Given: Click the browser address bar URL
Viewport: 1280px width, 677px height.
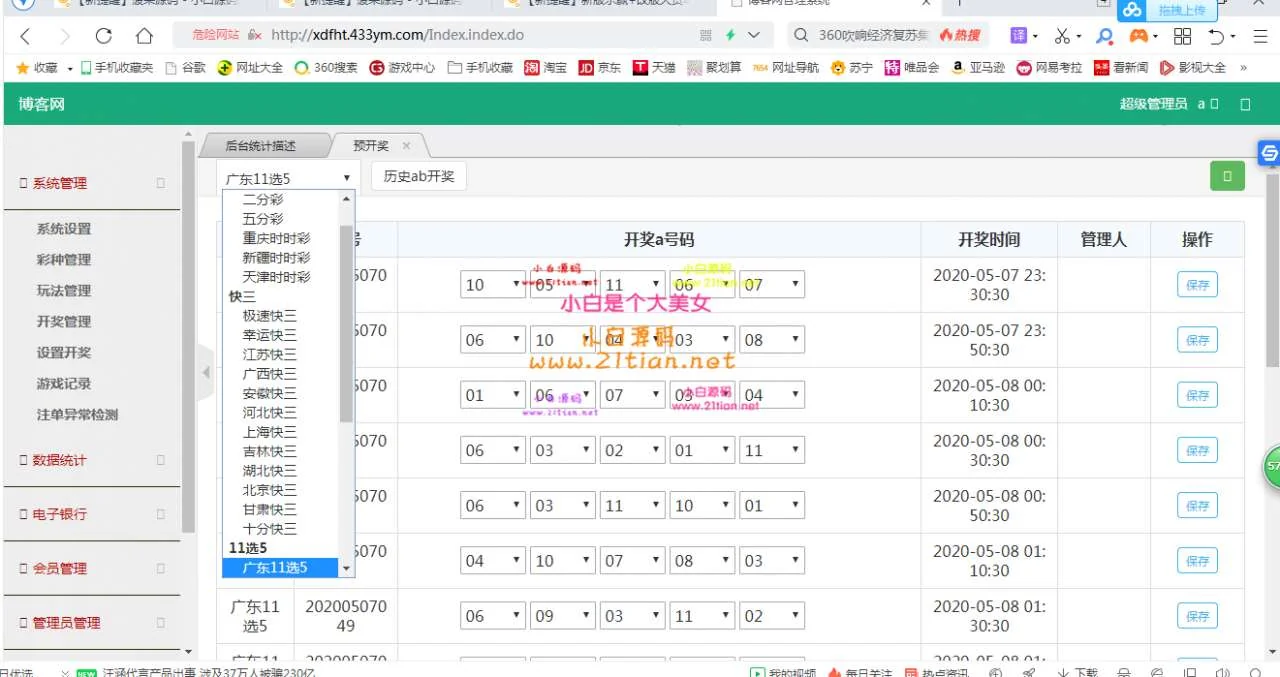Looking at the screenshot, I should tap(397, 35).
